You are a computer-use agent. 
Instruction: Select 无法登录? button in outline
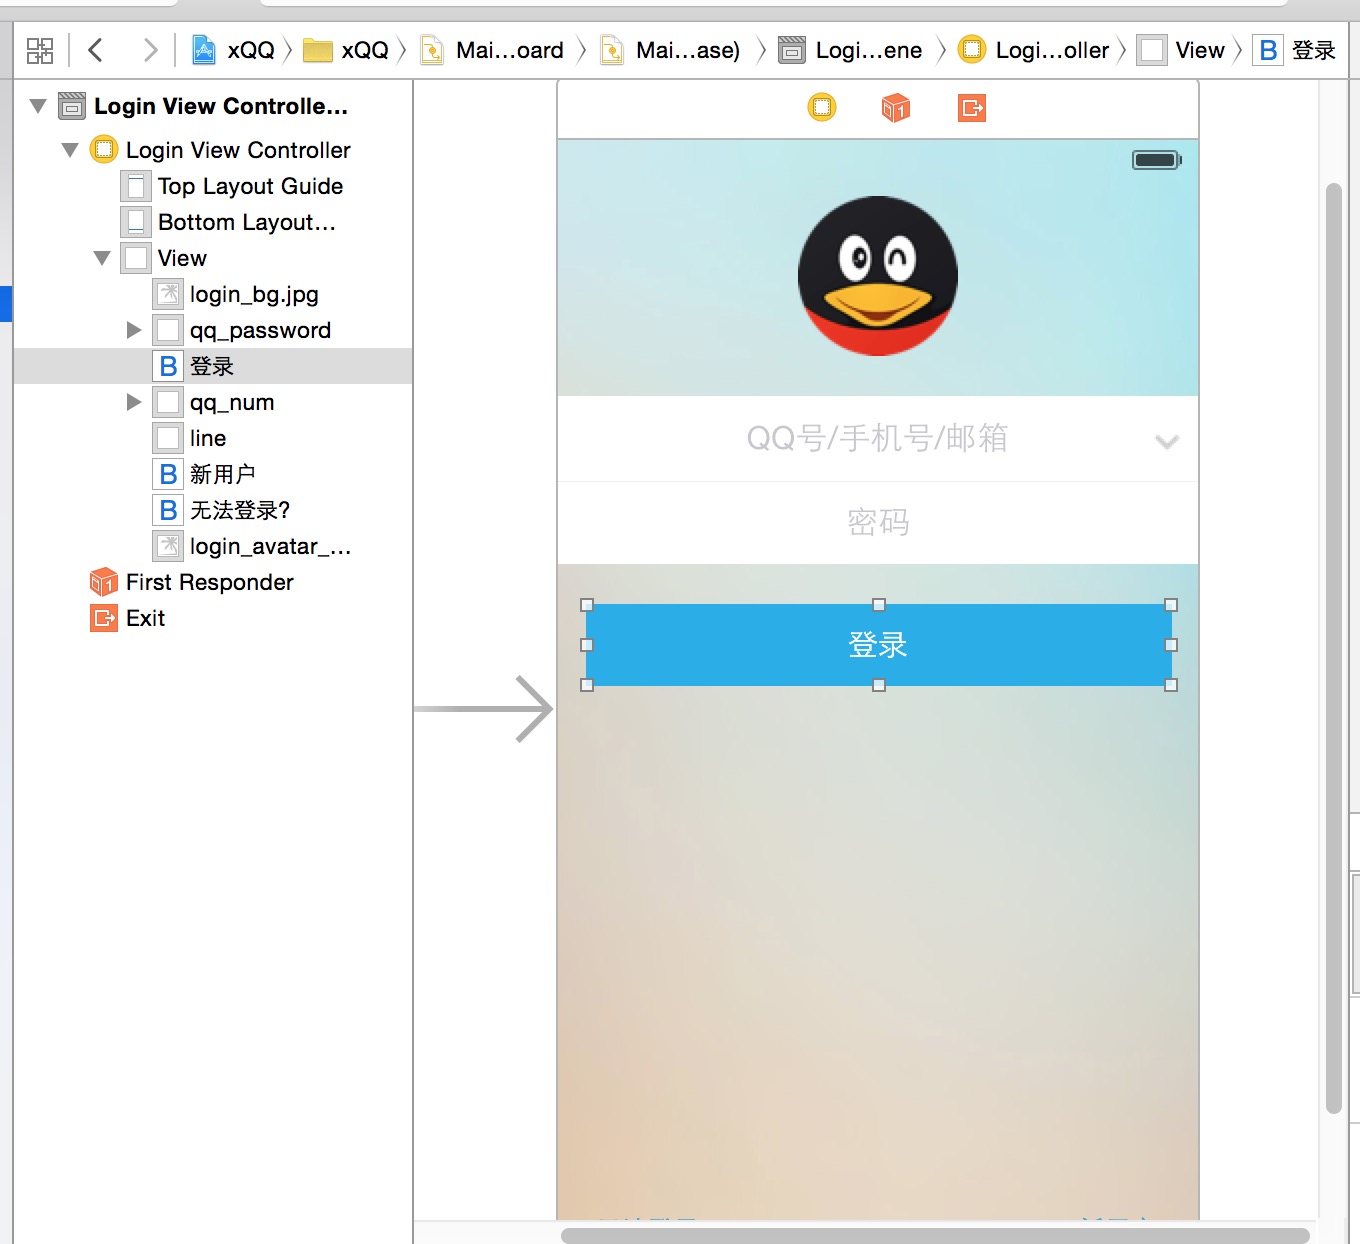(213, 510)
